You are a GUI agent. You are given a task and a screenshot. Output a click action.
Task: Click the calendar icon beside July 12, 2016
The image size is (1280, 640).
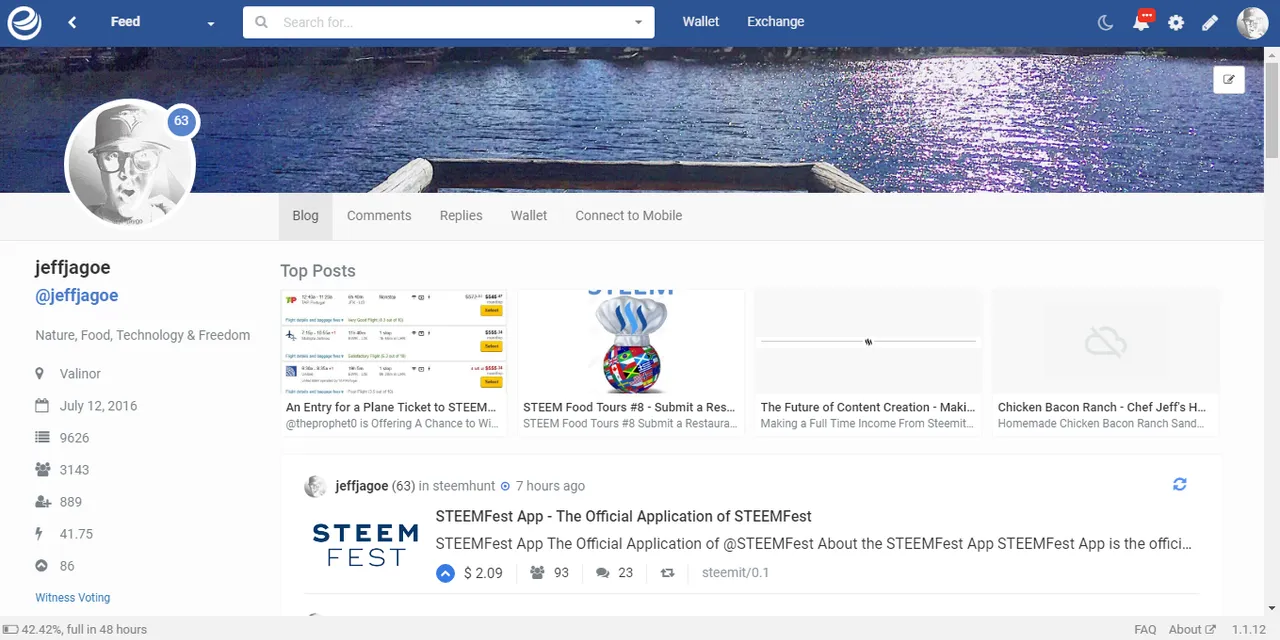(41, 405)
